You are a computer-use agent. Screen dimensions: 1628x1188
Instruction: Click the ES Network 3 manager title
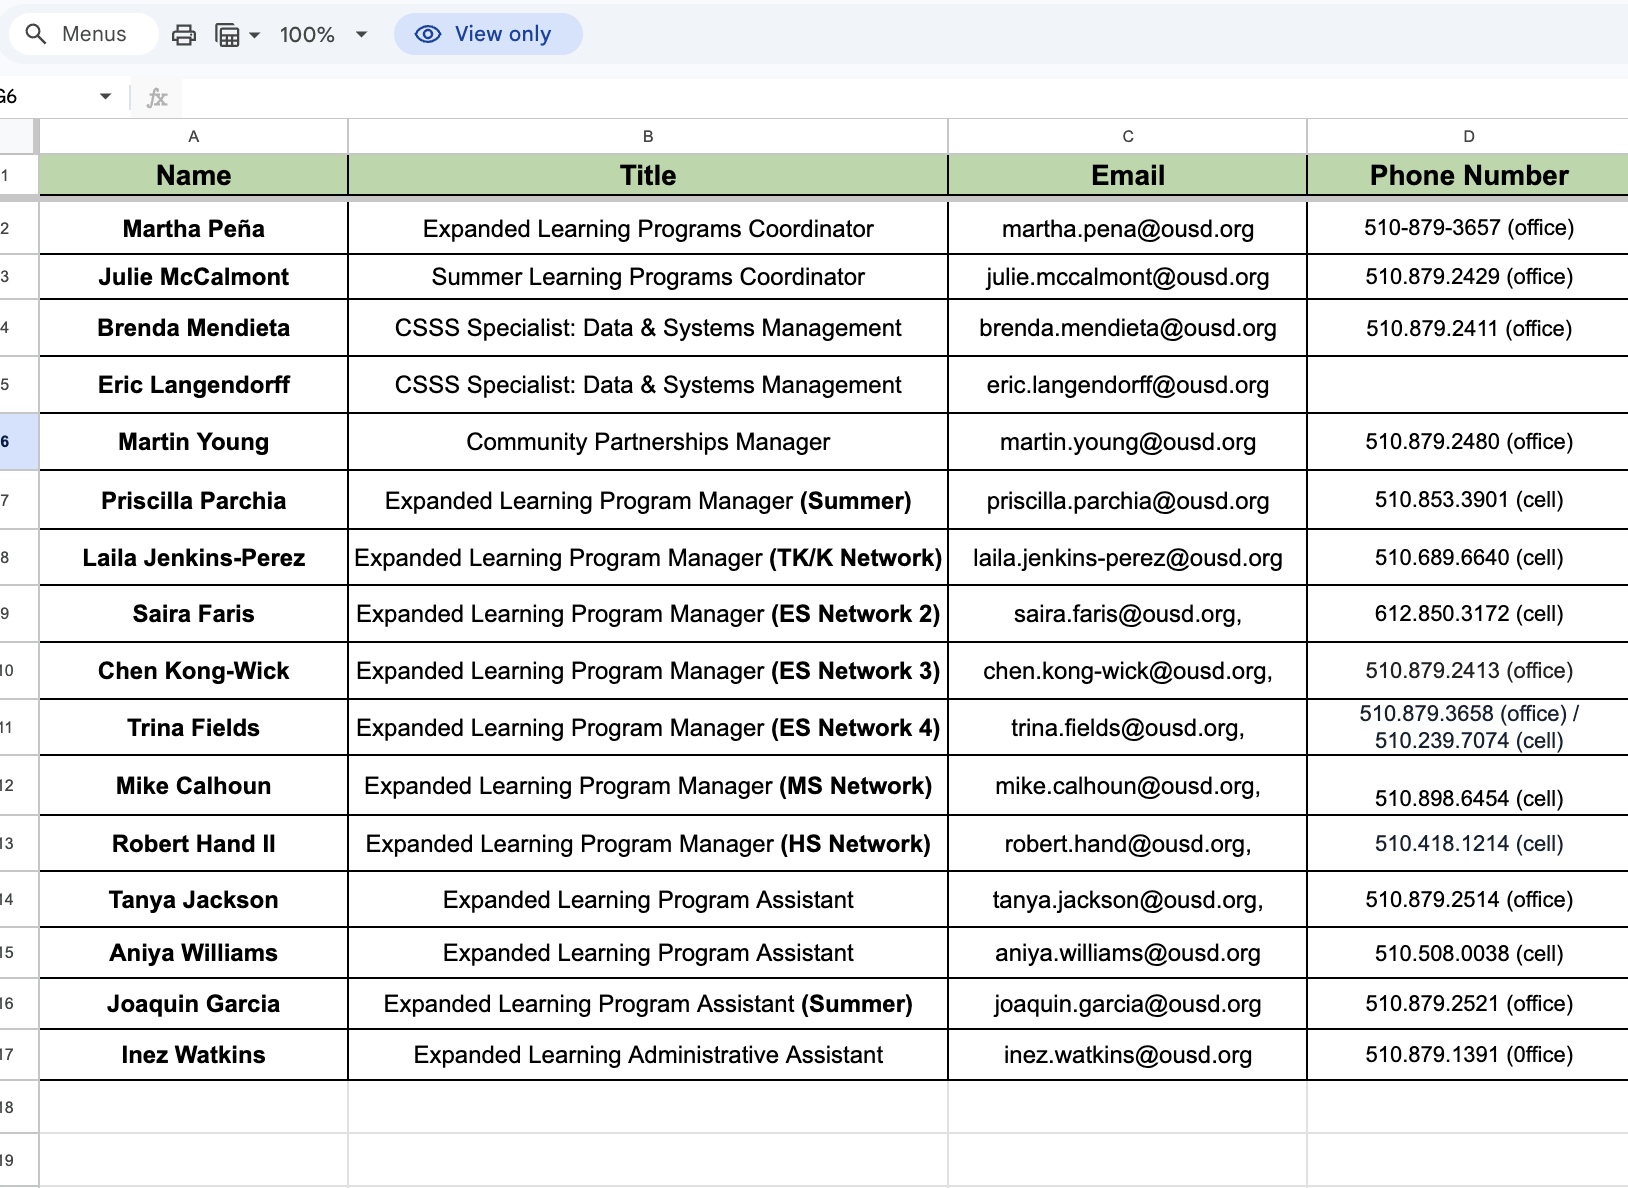(x=648, y=671)
